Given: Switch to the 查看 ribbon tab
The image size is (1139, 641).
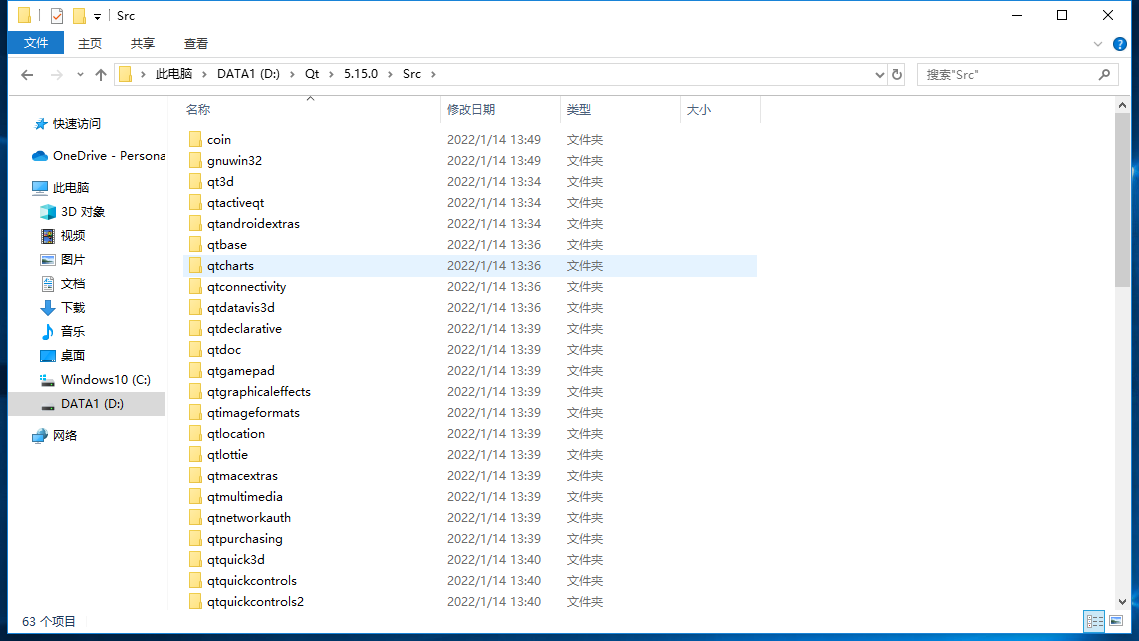Looking at the screenshot, I should [195, 44].
